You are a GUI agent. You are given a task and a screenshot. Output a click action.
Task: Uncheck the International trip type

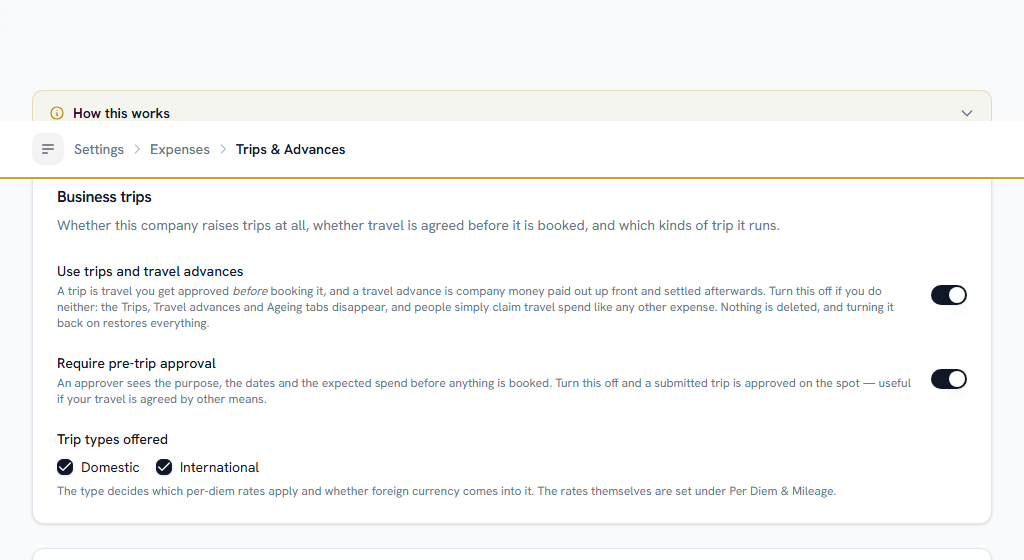click(164, 467)
